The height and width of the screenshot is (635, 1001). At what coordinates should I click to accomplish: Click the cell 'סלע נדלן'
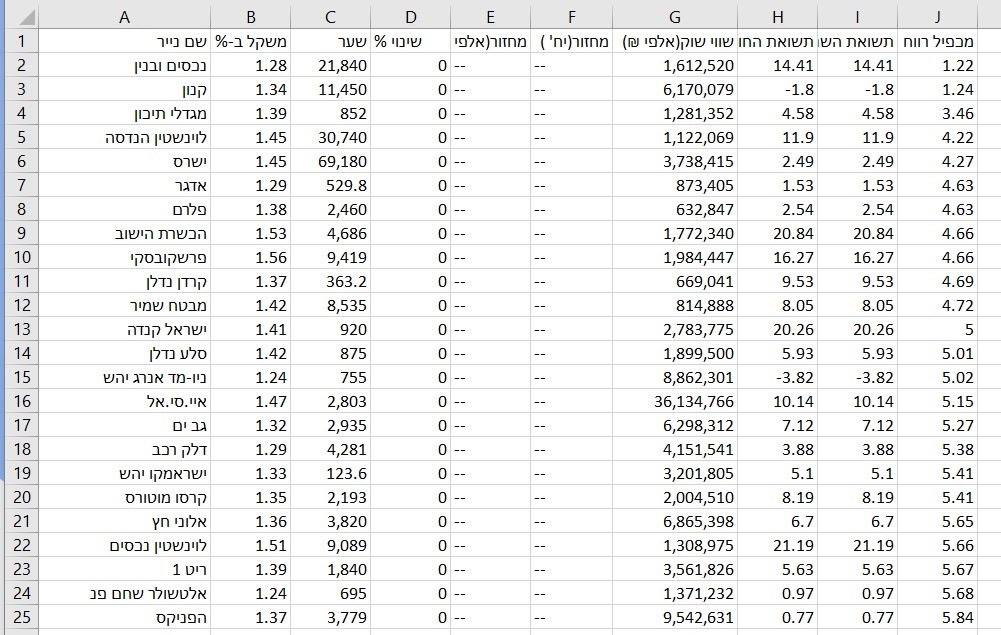coord(124,354)
